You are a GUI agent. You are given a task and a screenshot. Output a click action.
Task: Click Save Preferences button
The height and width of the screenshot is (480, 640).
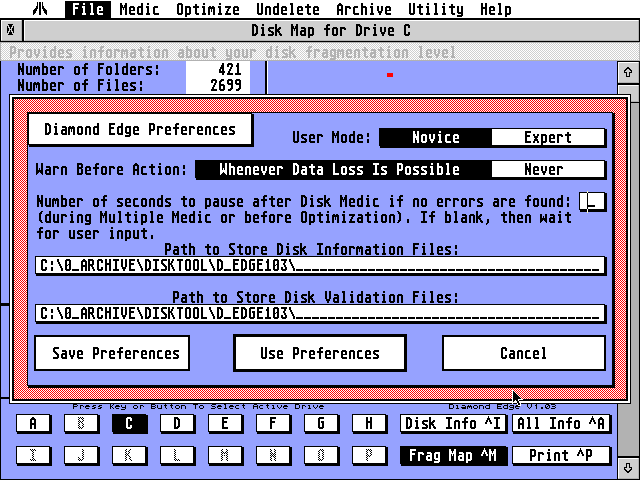click(x=112, y=353)
